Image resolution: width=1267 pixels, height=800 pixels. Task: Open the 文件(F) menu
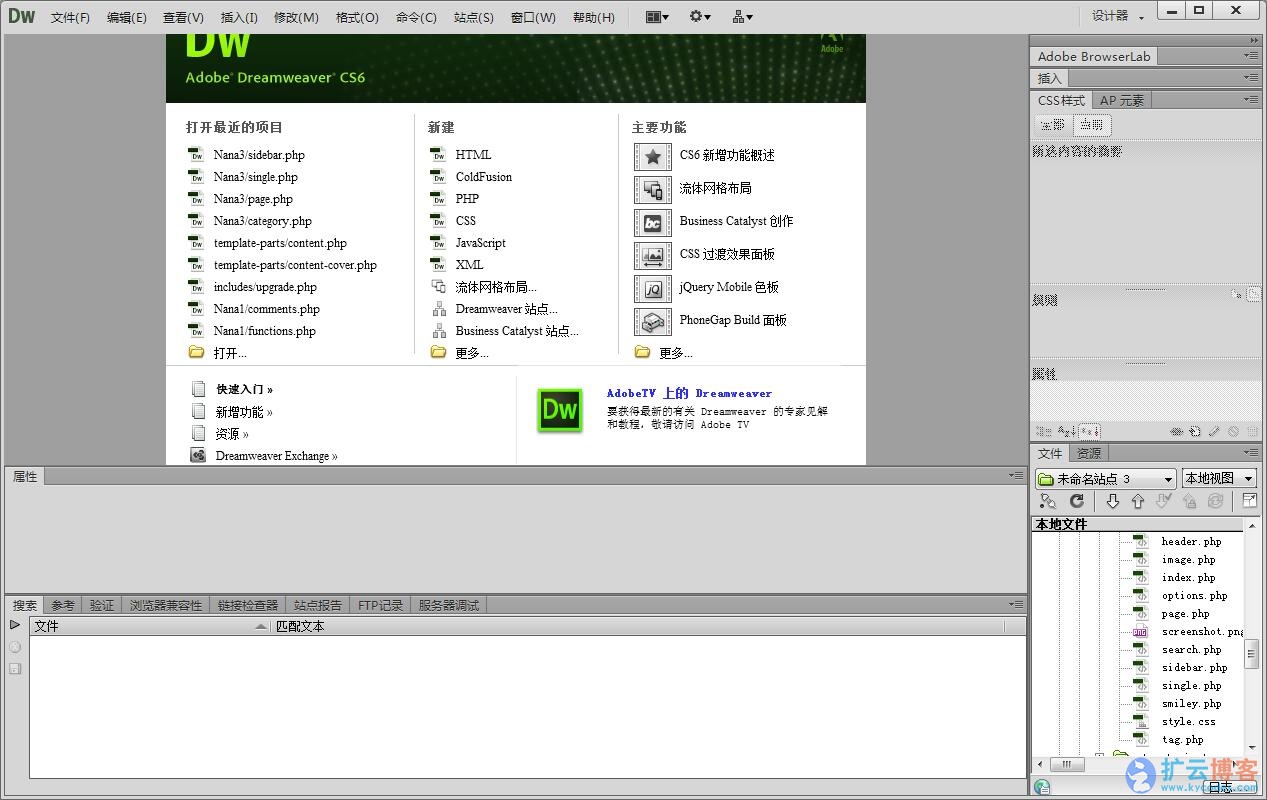coord(70,17)
